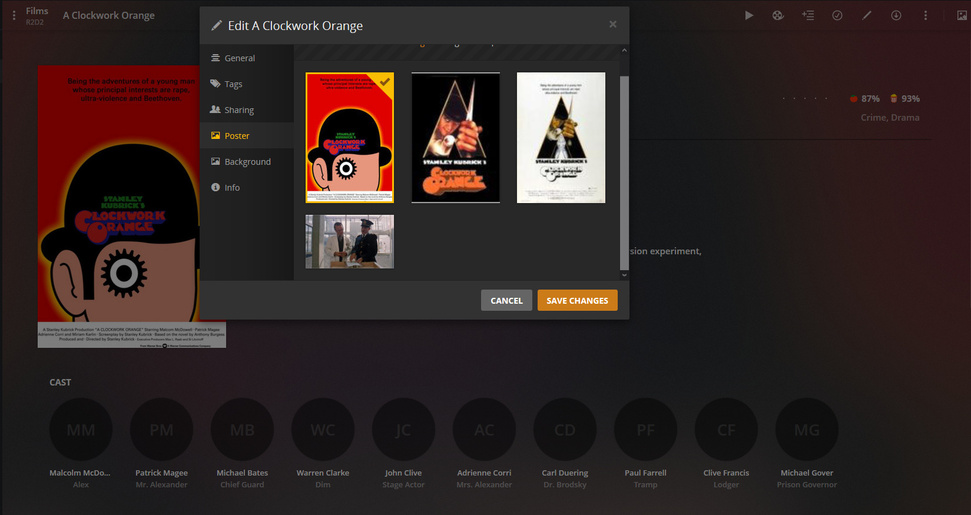Click the dialog scrollbar down arrow

(624, 275)
